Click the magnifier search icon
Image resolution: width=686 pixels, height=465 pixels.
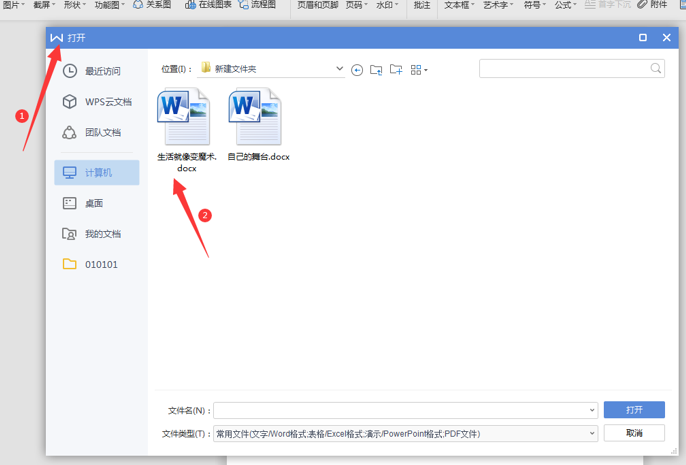coord(655,68)
